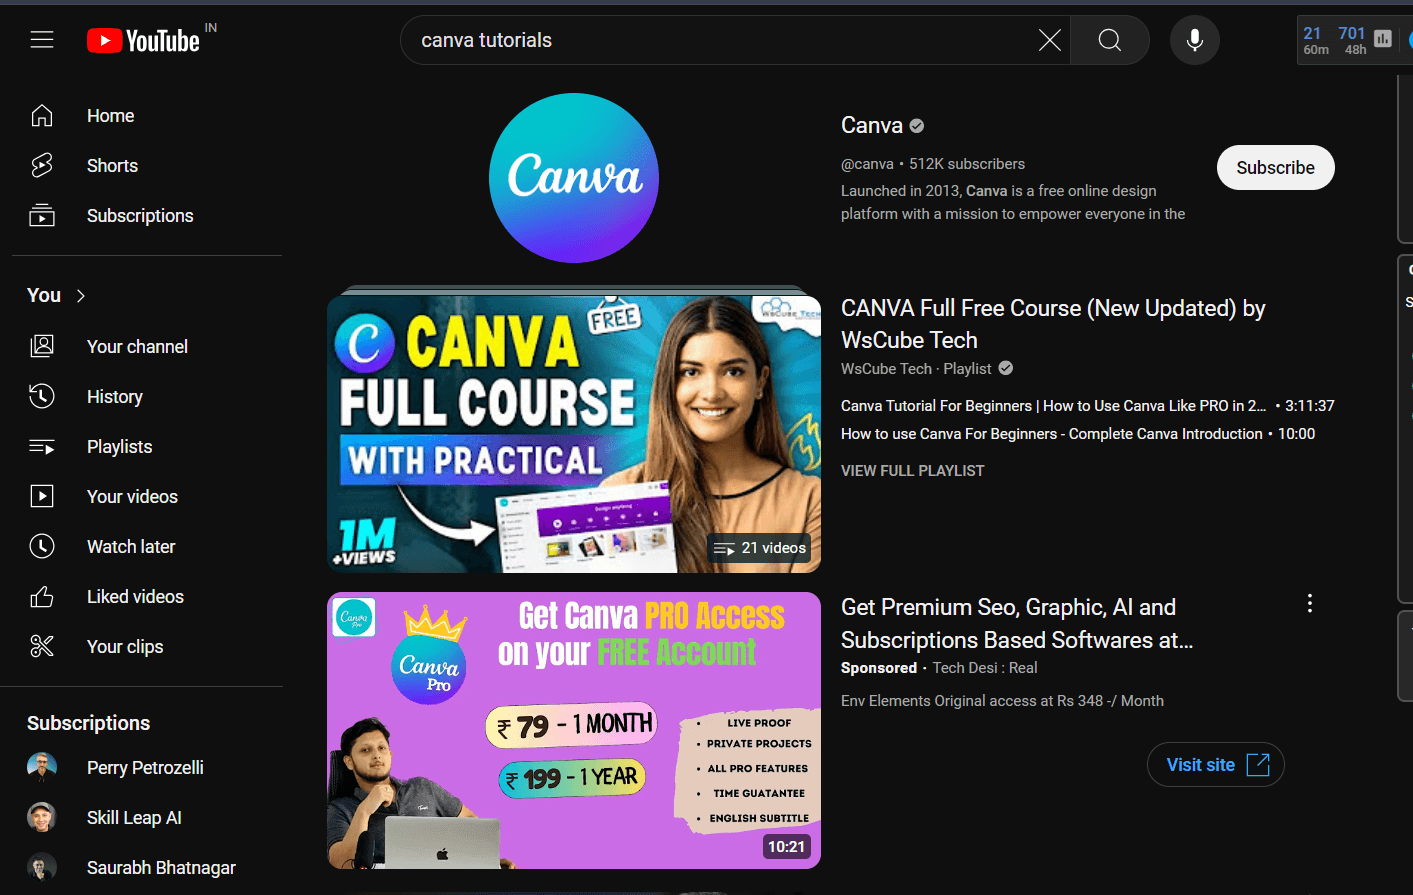Click the magnifier search button
Image resolution: width=1413 pixels, height=895 pixels.
tap(1109, 40)
